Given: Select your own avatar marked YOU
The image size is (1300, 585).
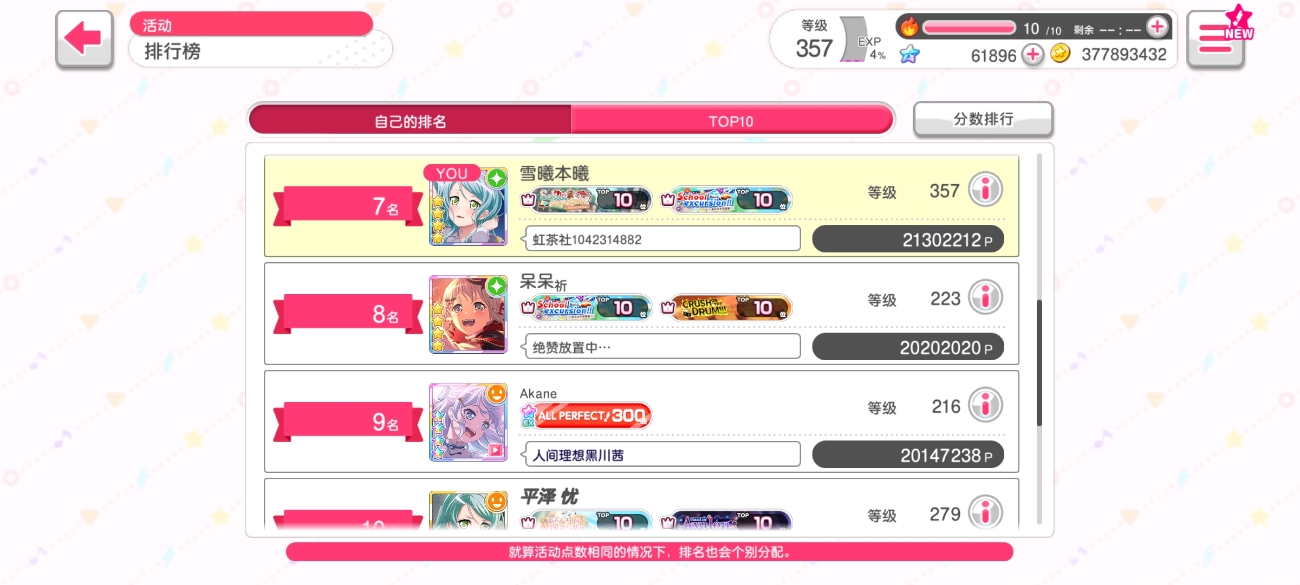Looking at the screenshot, I should 468,206.
